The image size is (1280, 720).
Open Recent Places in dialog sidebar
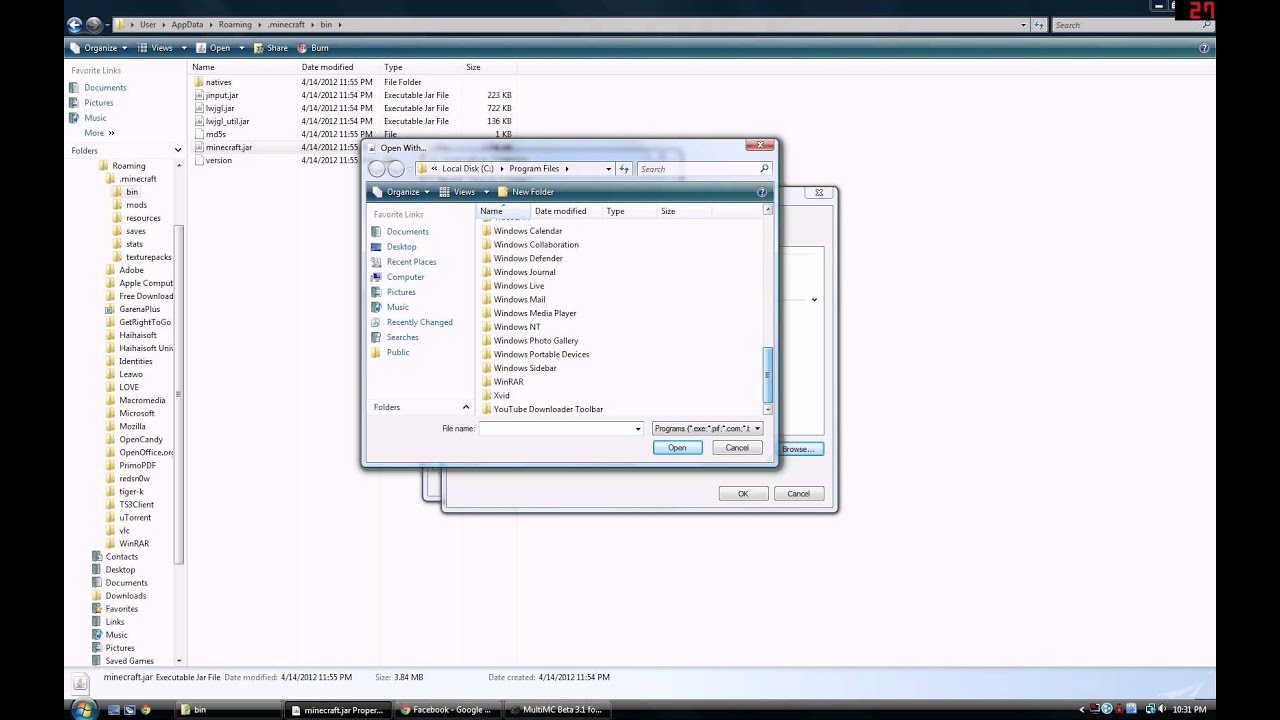tap(411, 262)
